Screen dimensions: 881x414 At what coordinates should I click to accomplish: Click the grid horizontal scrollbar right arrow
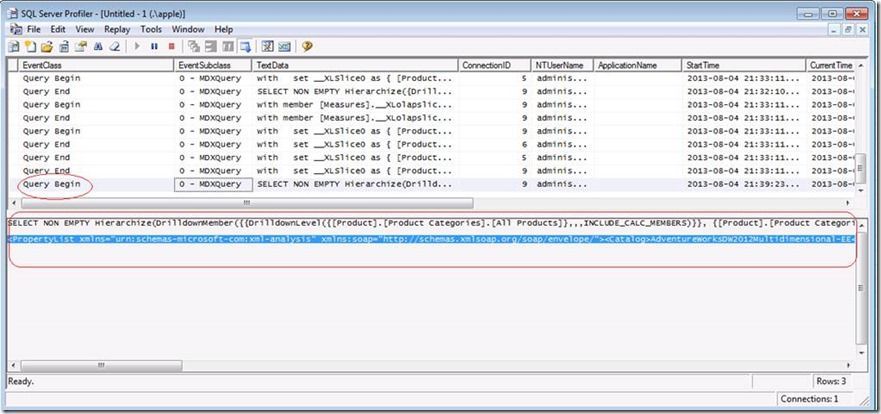point(847,203)
